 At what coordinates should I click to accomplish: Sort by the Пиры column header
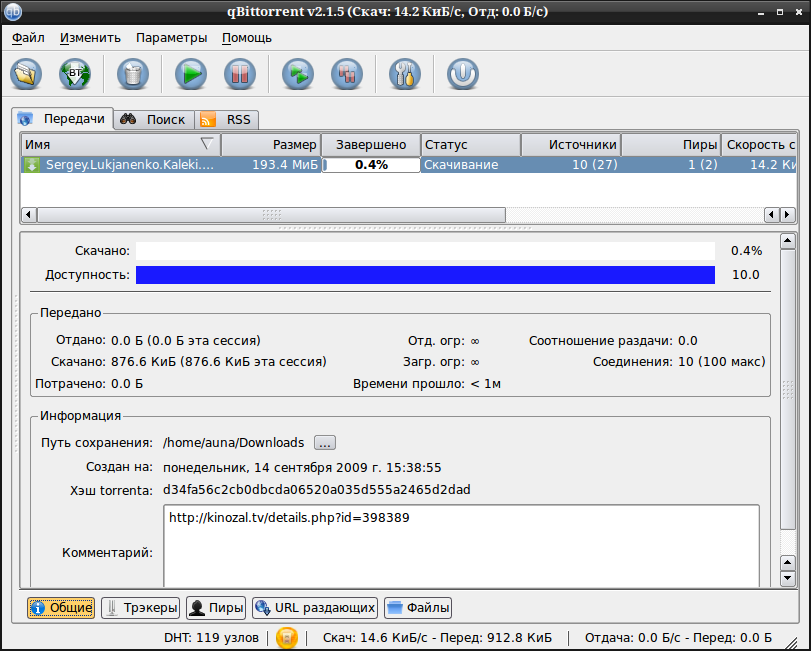pos(671,145)
